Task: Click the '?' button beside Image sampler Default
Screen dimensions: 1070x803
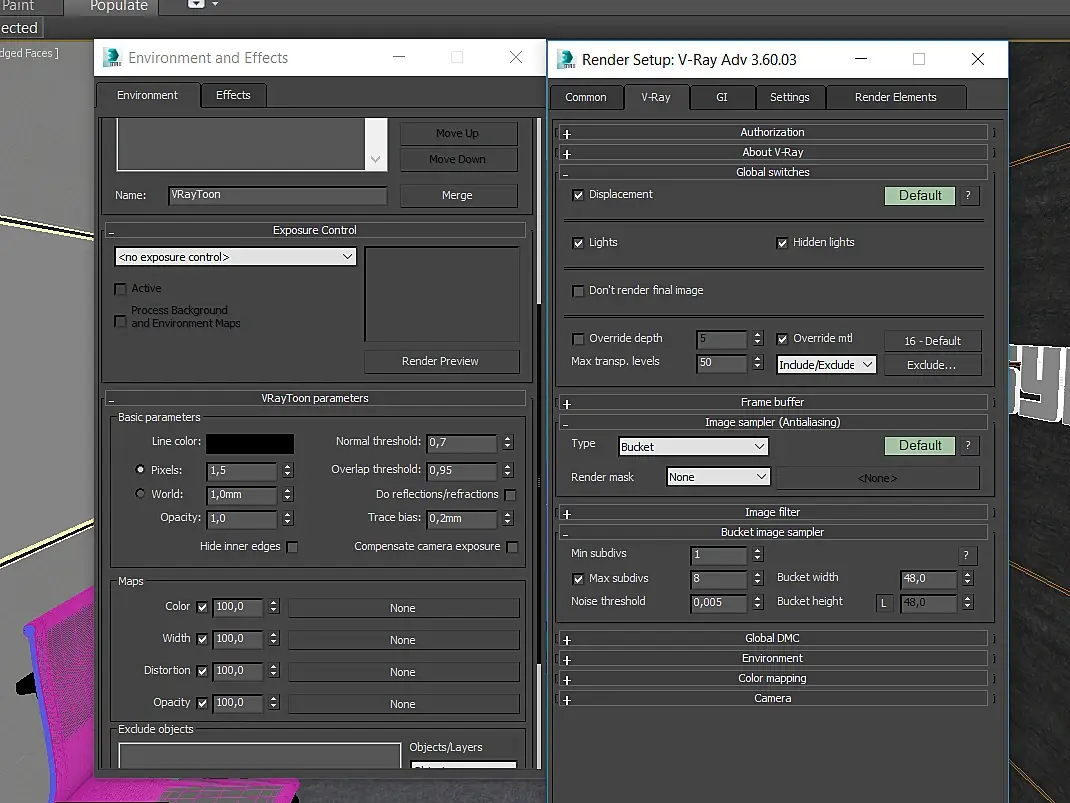Action: tap(968, 446)
